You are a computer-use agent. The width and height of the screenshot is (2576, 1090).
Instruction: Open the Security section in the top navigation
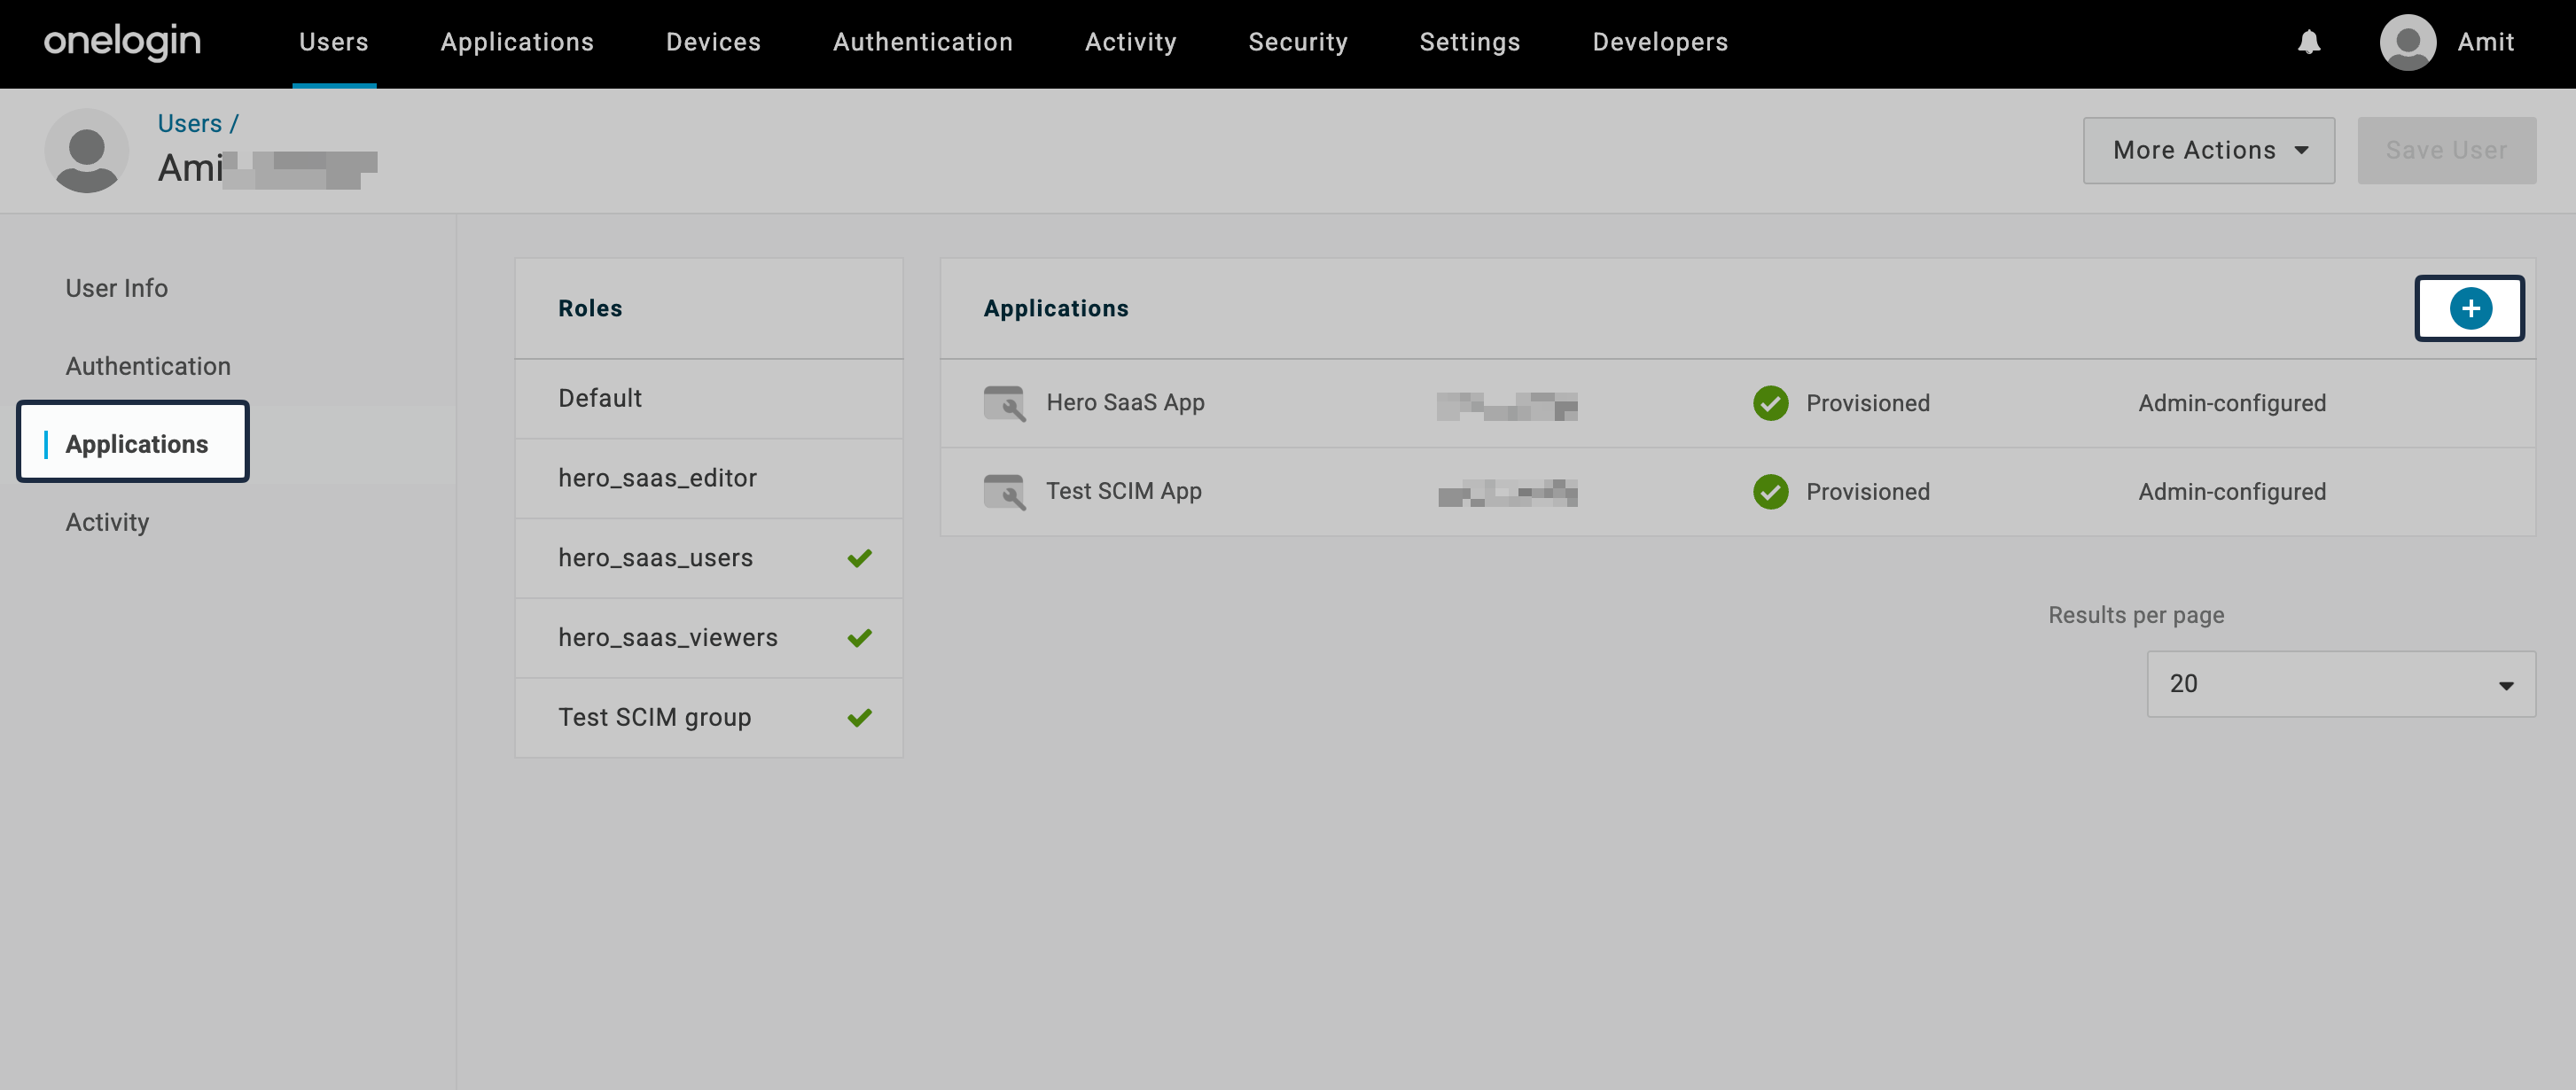click(x=1298, y=42)
